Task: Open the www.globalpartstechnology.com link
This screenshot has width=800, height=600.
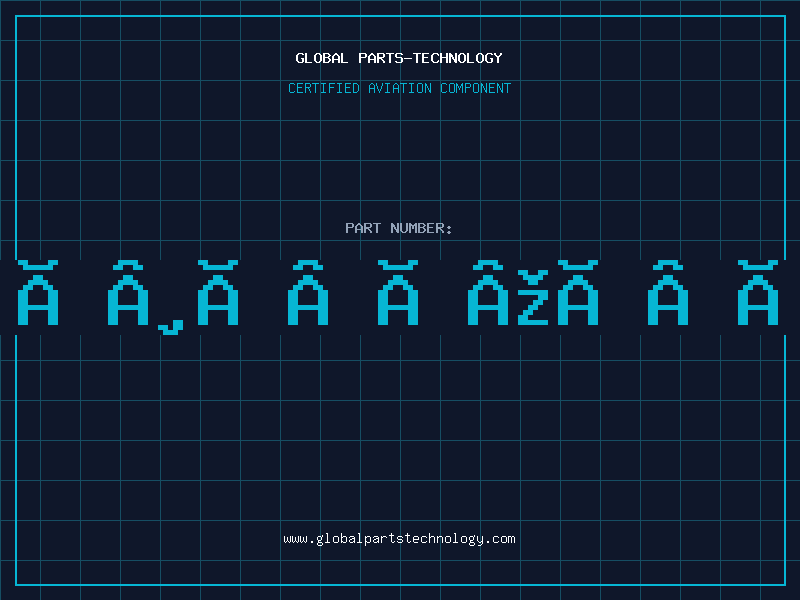Action: click(399, 539)
